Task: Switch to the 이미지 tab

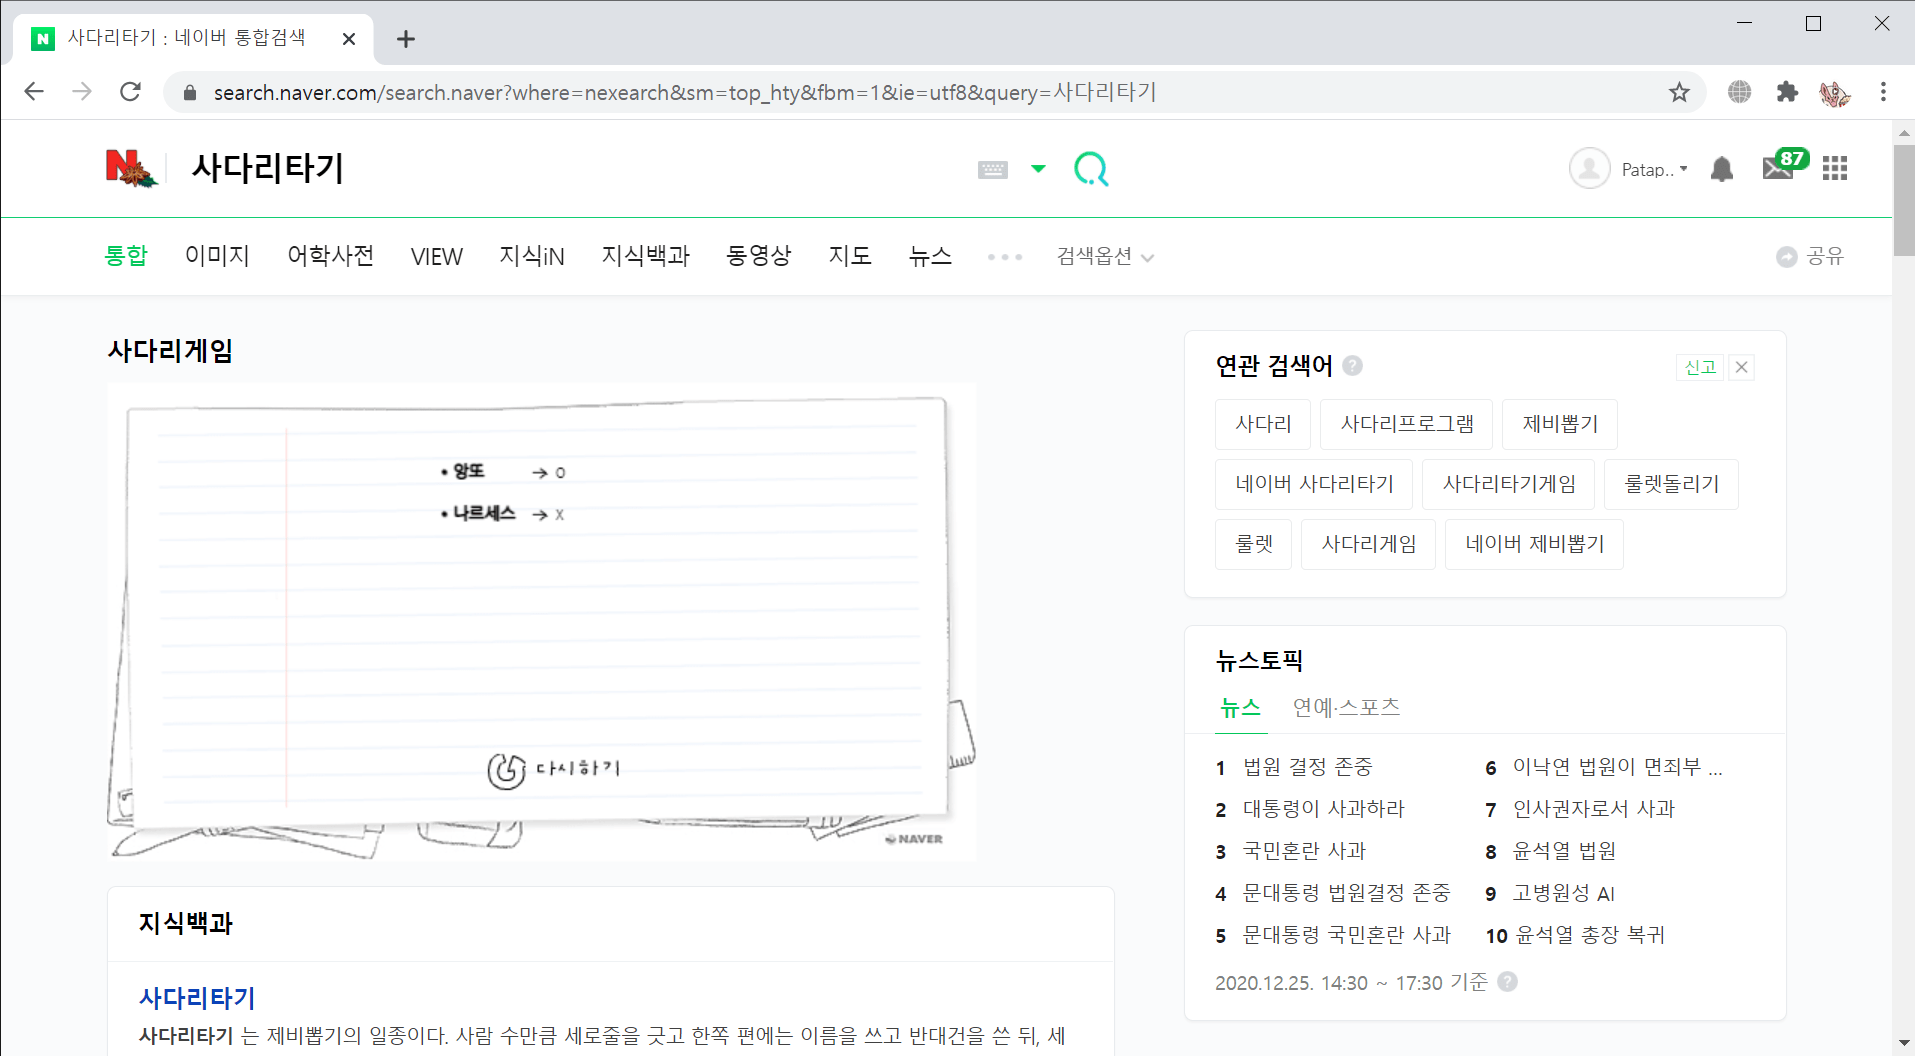Action: [217, 256]
